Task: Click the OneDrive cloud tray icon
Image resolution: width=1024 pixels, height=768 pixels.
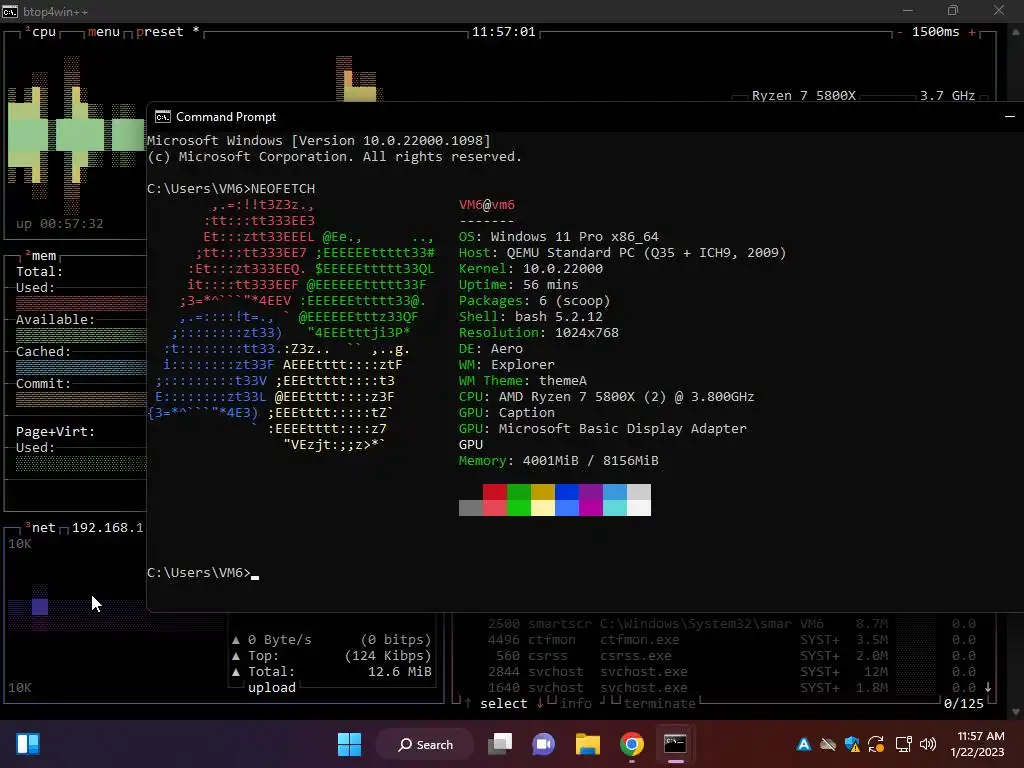Action: point(828,744)
